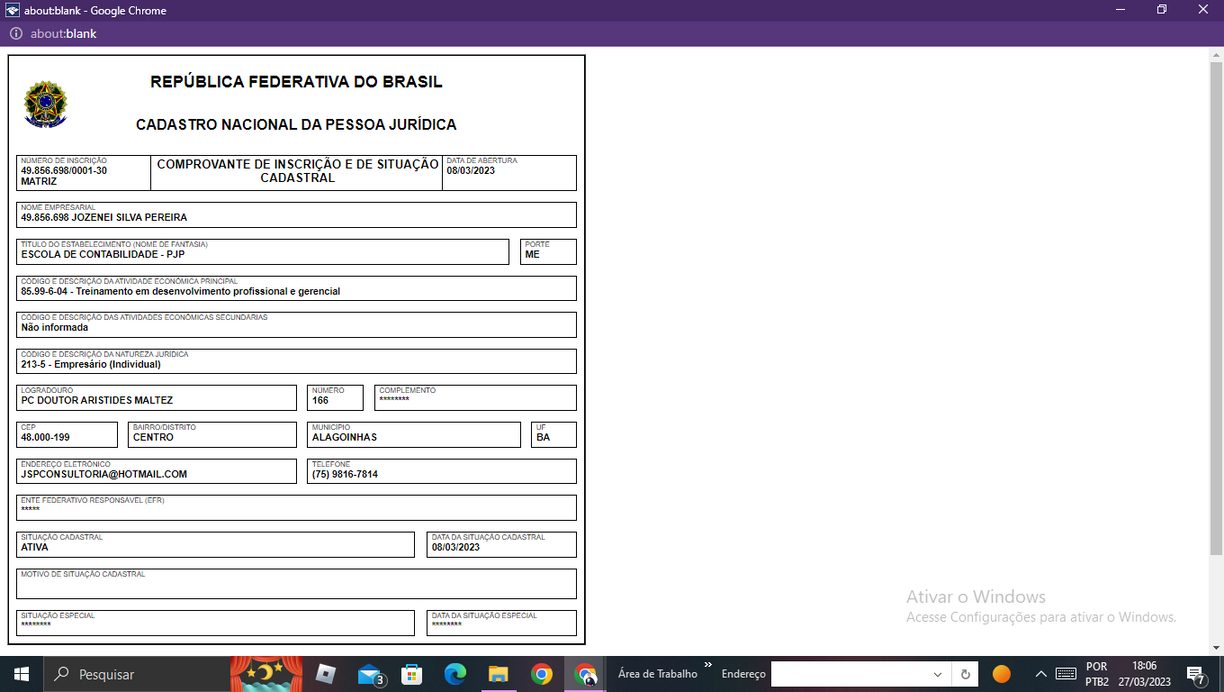Viewport: 1224px width, 692px height.
Task: Click the Pesquisar taskbar search box
Action: point(140,674)
